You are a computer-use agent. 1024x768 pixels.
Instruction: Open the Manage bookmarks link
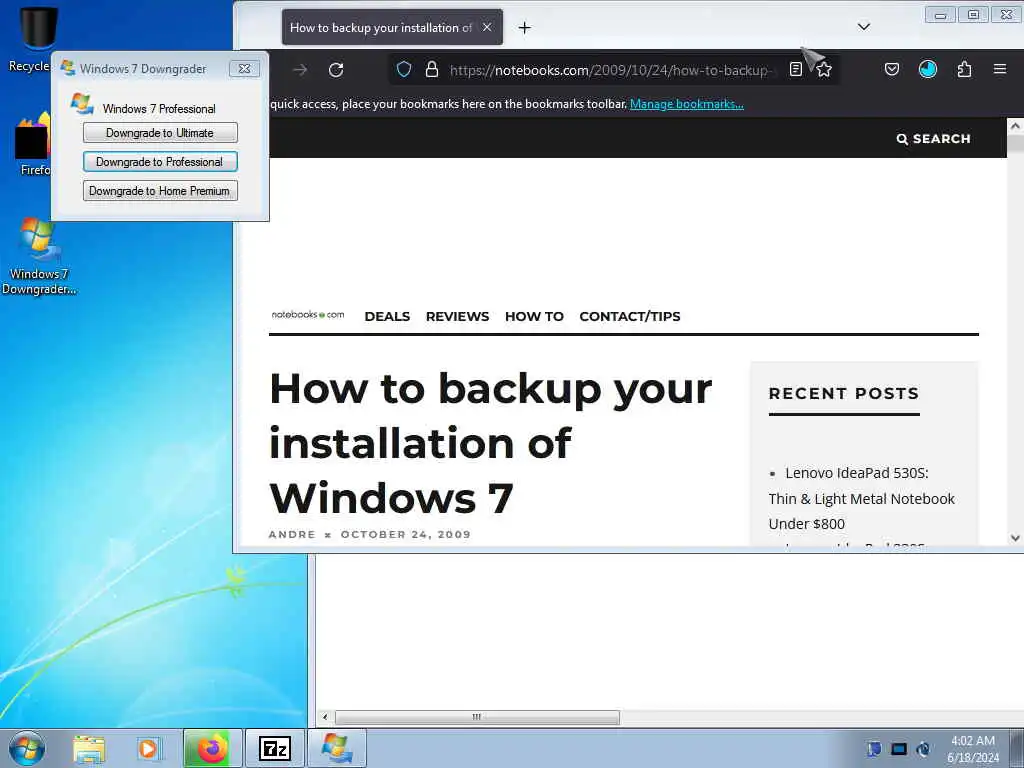point(686,104)
